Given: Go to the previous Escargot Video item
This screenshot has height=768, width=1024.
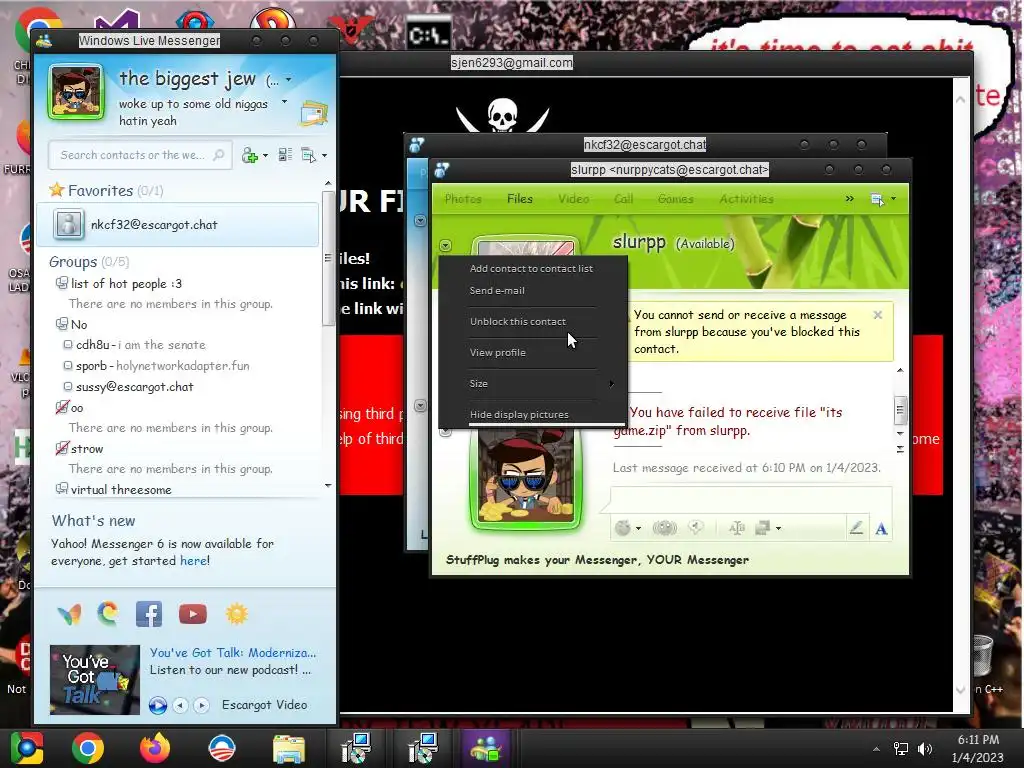Looking at the screenshot, I should tap(181, 705).
